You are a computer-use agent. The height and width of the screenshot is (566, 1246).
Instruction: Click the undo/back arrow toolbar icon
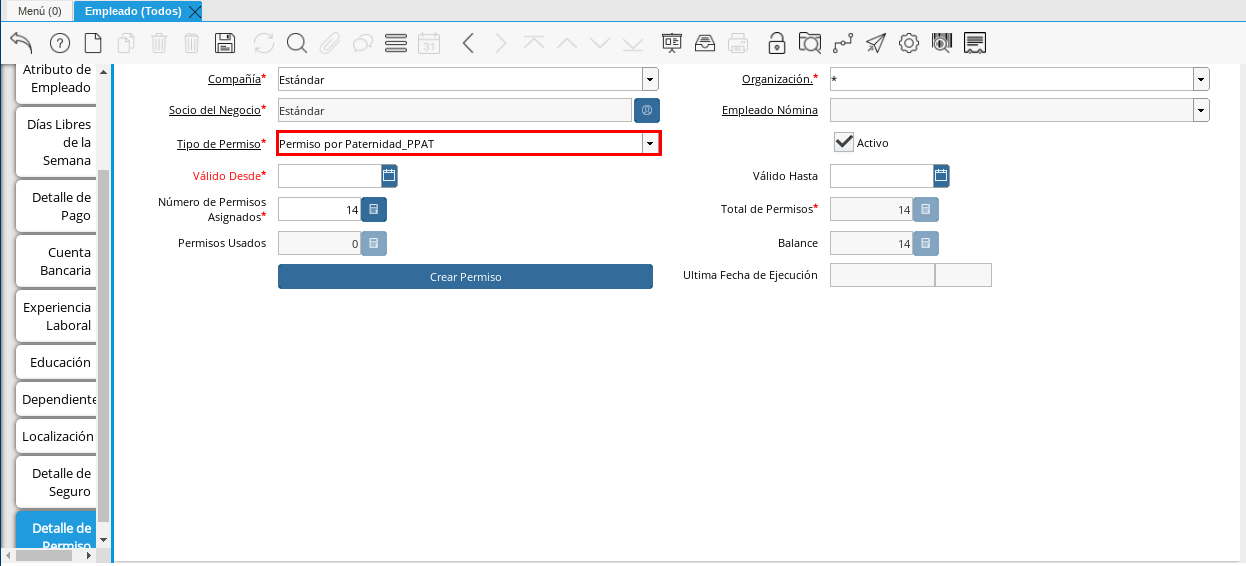[21, 43]
